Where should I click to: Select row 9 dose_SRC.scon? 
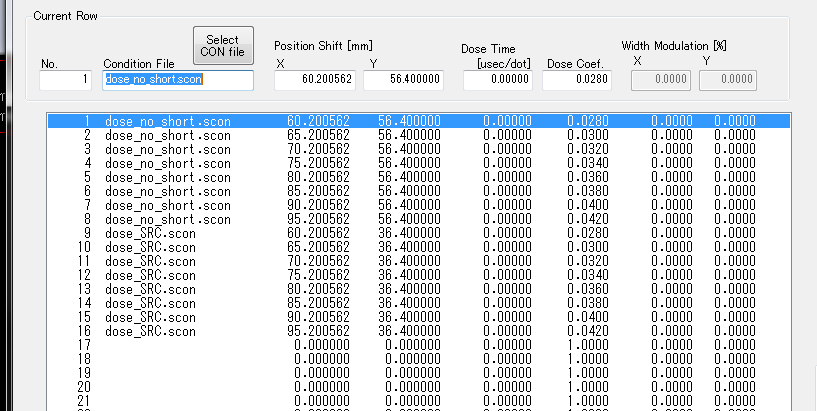419,233
